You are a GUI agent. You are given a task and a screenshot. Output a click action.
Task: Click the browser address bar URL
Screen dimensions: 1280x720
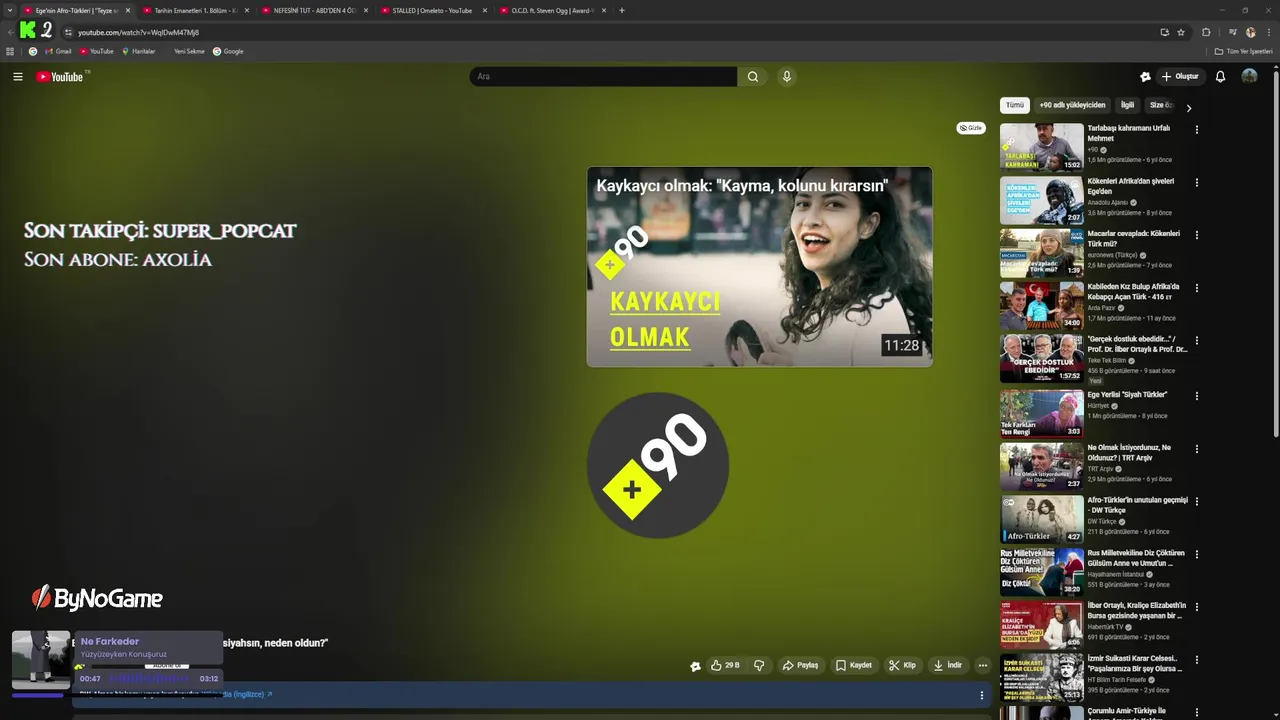point(138,32)
